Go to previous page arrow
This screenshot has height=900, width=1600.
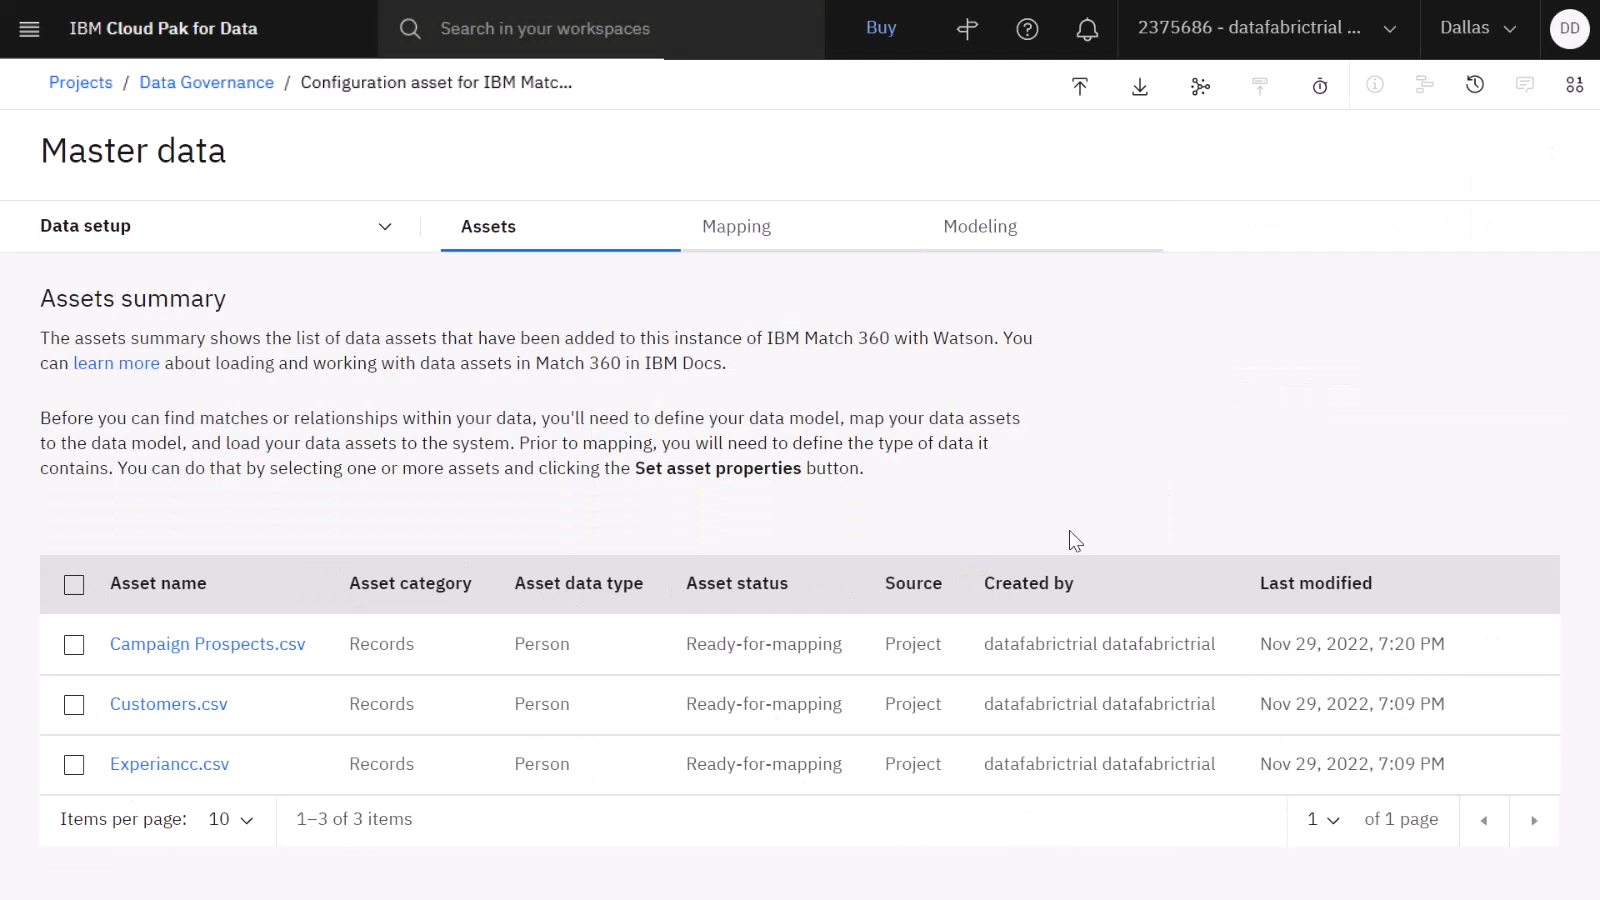tap(1484, 820)
